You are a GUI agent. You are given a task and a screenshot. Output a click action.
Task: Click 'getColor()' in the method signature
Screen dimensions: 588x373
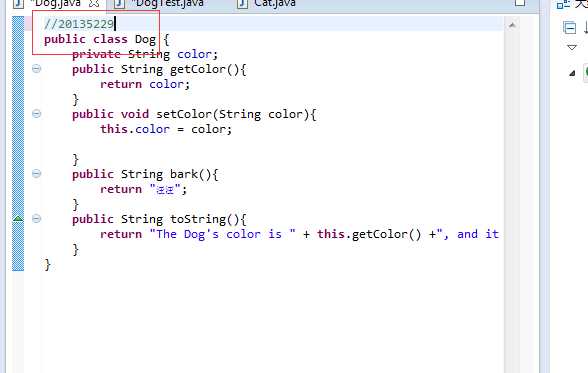[204, 69]
